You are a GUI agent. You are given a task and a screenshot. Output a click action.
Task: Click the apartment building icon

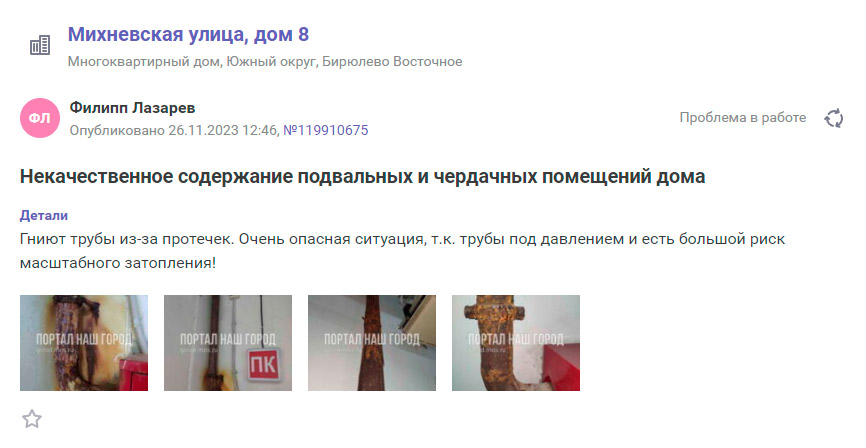[x=40, y=45]
